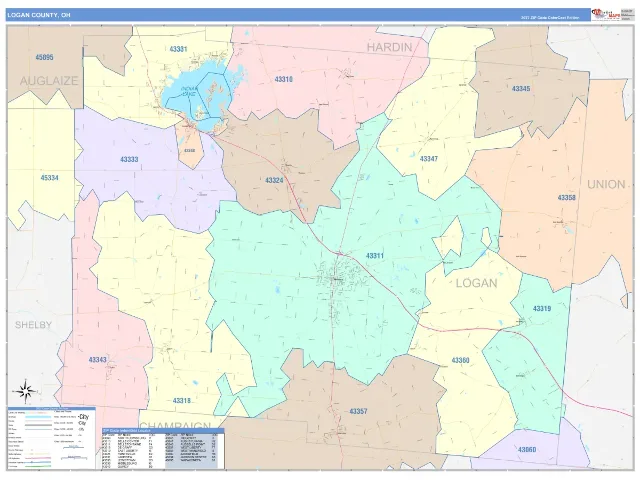Open the ZIP Code Index/Grid Locator table

pos(163,449)
